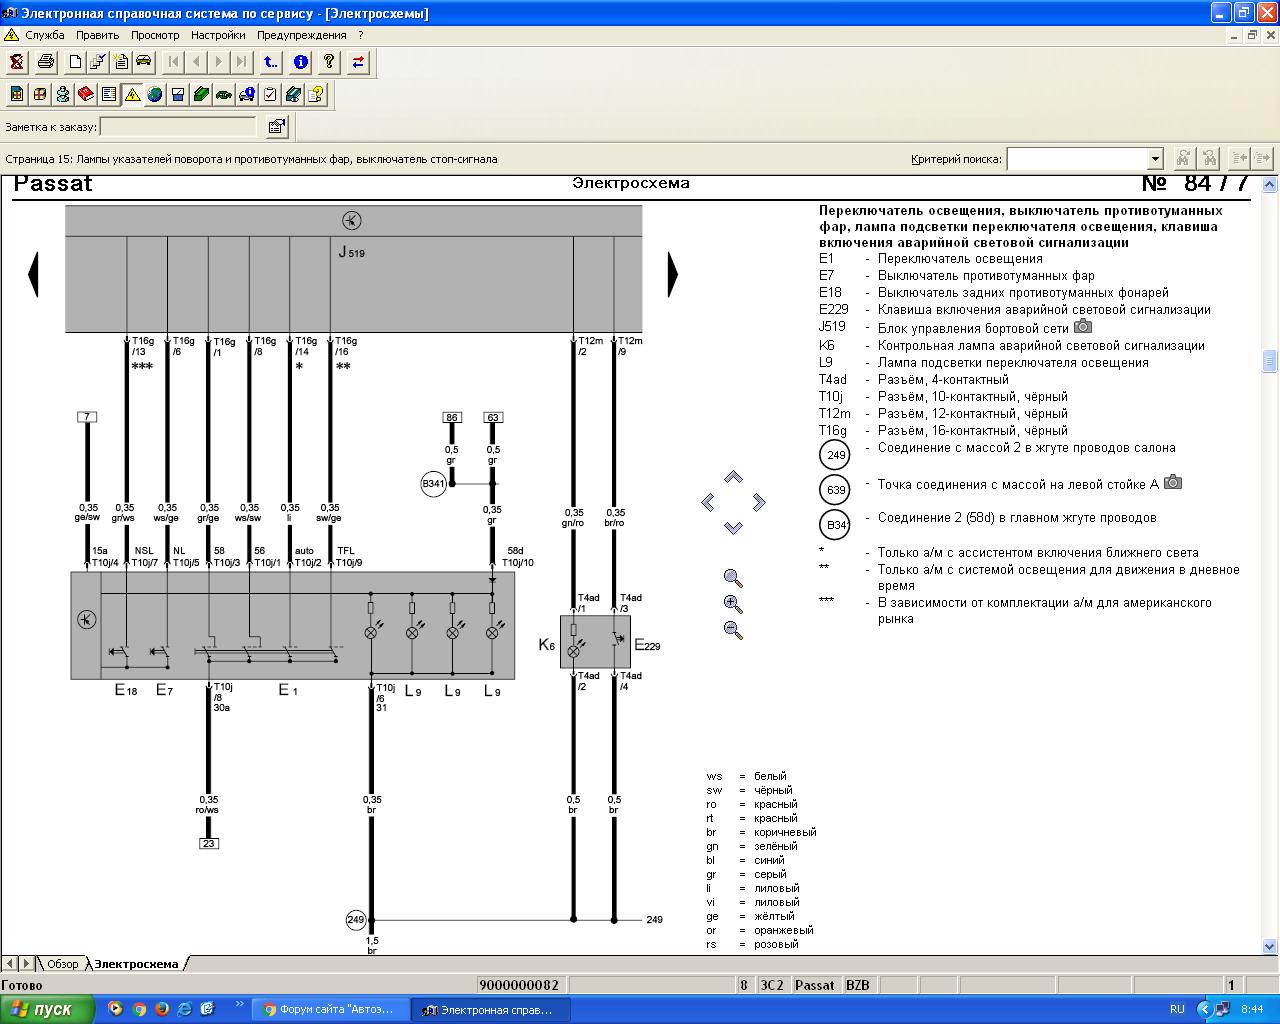Click the globe toolbar icon
This screenshot has height=1024, width=1280.
click(x=155, y=95)
